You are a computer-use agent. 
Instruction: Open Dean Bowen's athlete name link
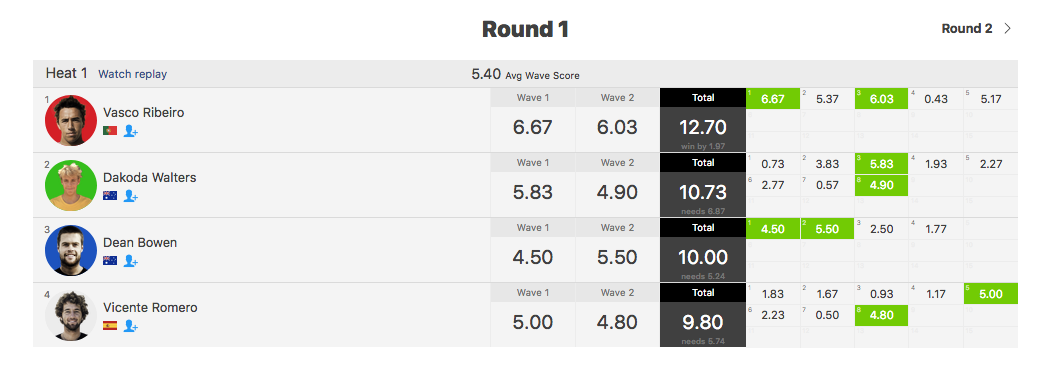140,243
